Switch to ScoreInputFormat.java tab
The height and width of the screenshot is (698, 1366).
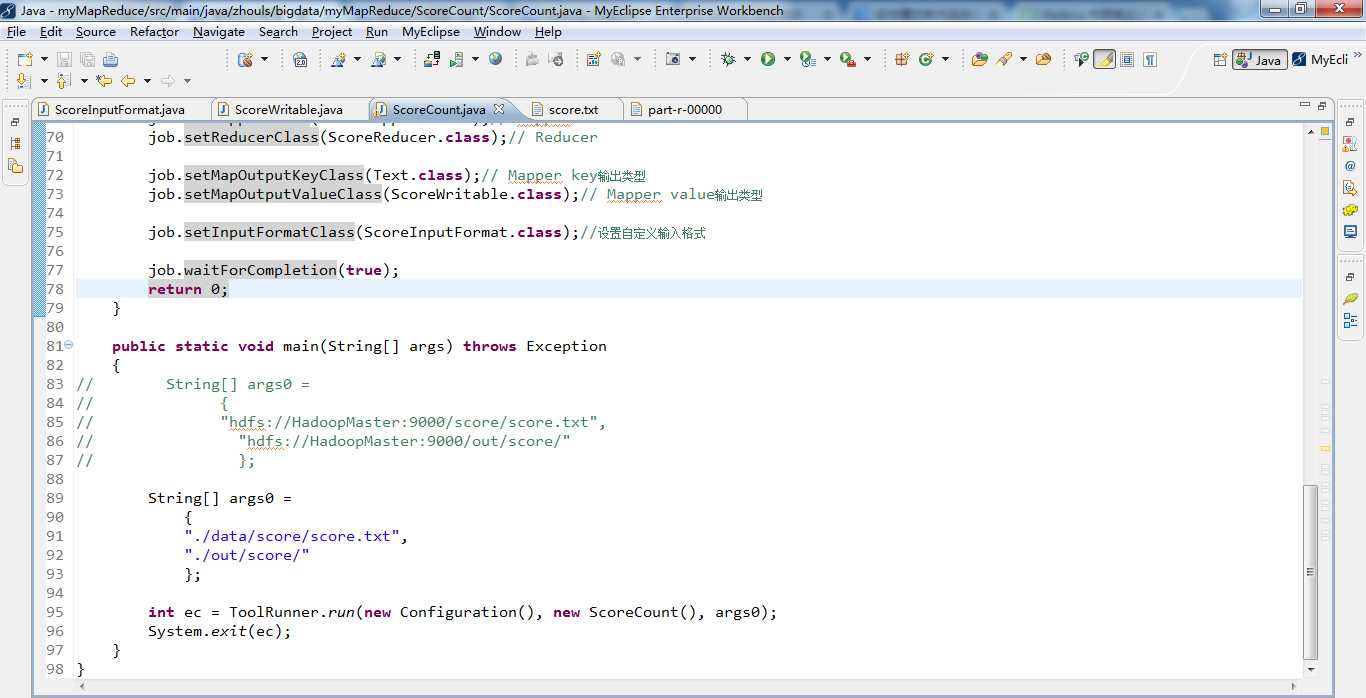point(120,109)
